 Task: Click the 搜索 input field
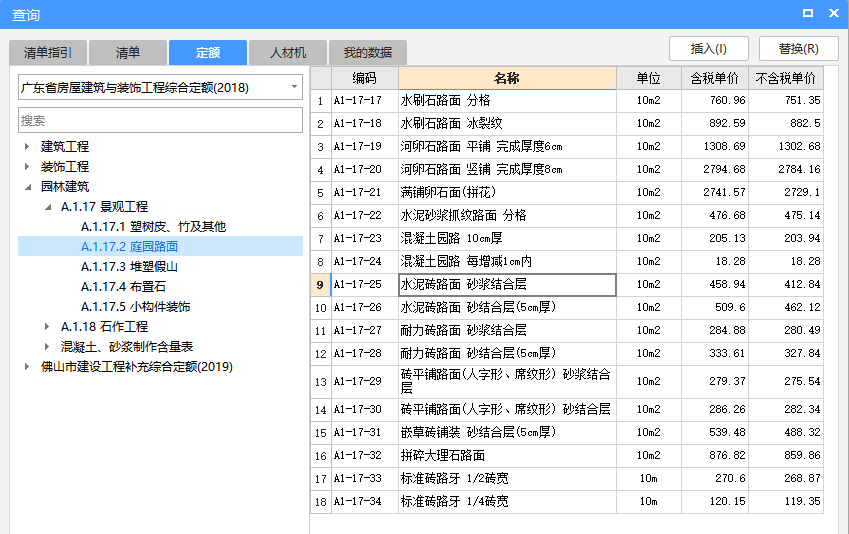click(160, 120)
